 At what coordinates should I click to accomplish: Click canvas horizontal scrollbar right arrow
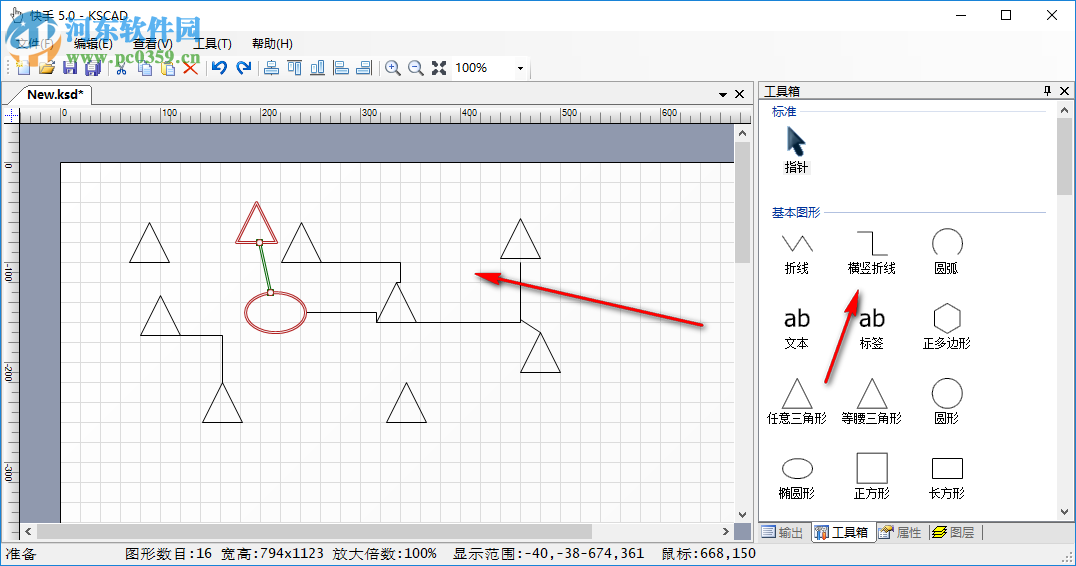726,532
